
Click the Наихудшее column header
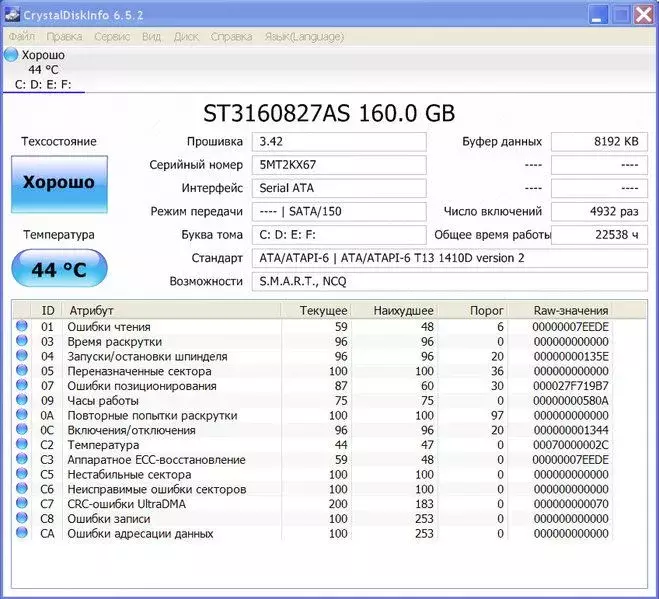coord(395,311)
